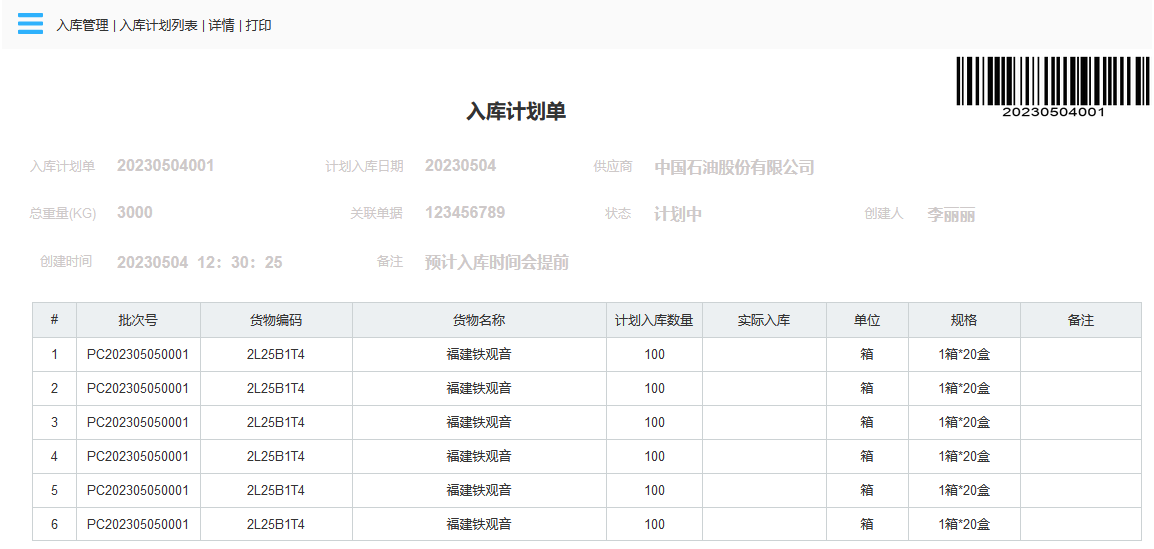Click 打印 breadcrumb link

pos(258,26)
